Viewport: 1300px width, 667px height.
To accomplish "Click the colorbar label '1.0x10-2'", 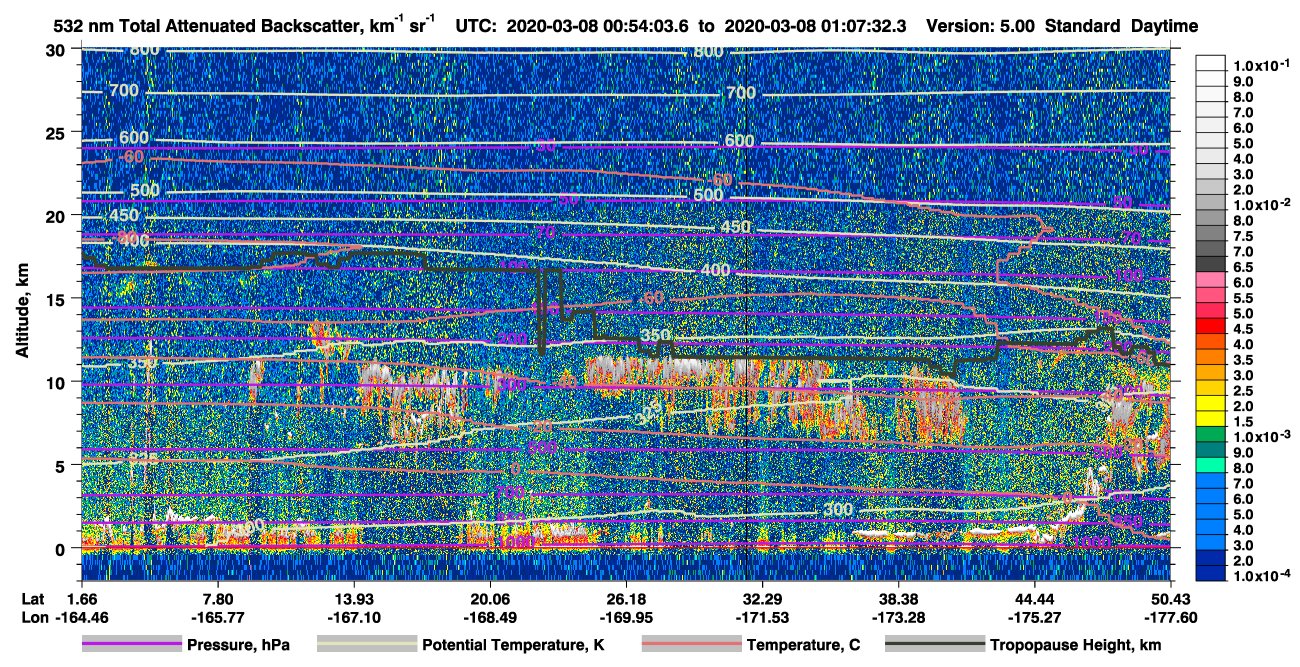I will [1260, 204].
